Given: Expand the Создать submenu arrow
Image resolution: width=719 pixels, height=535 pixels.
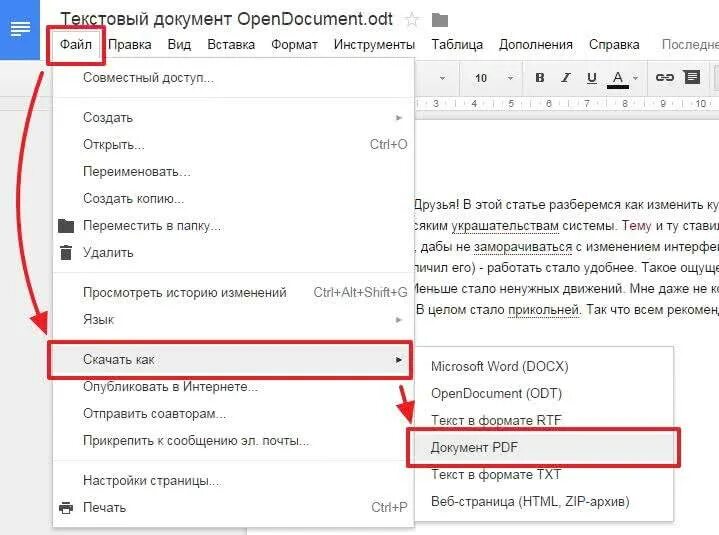Looking at the screenshot, I should pyautogui.click(x=399, y=118).
